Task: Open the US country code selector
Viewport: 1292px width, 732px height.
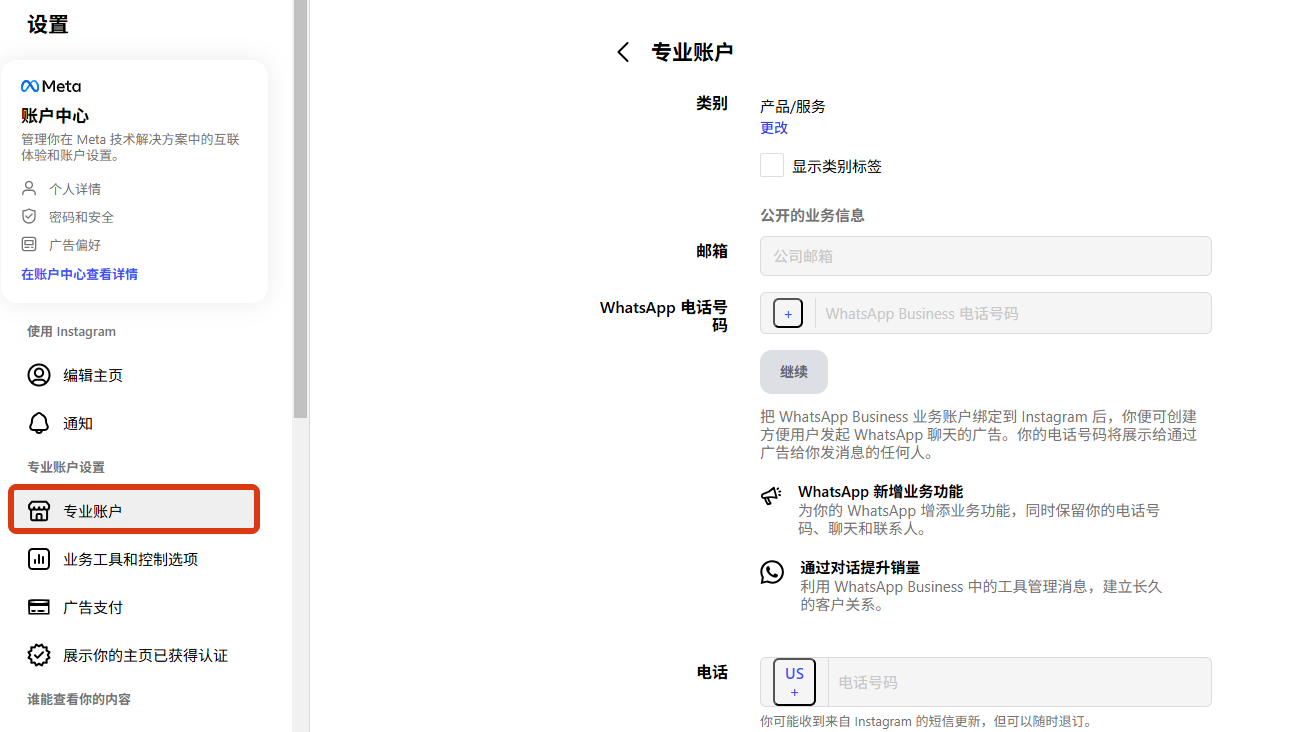Action: coord(794,682)
